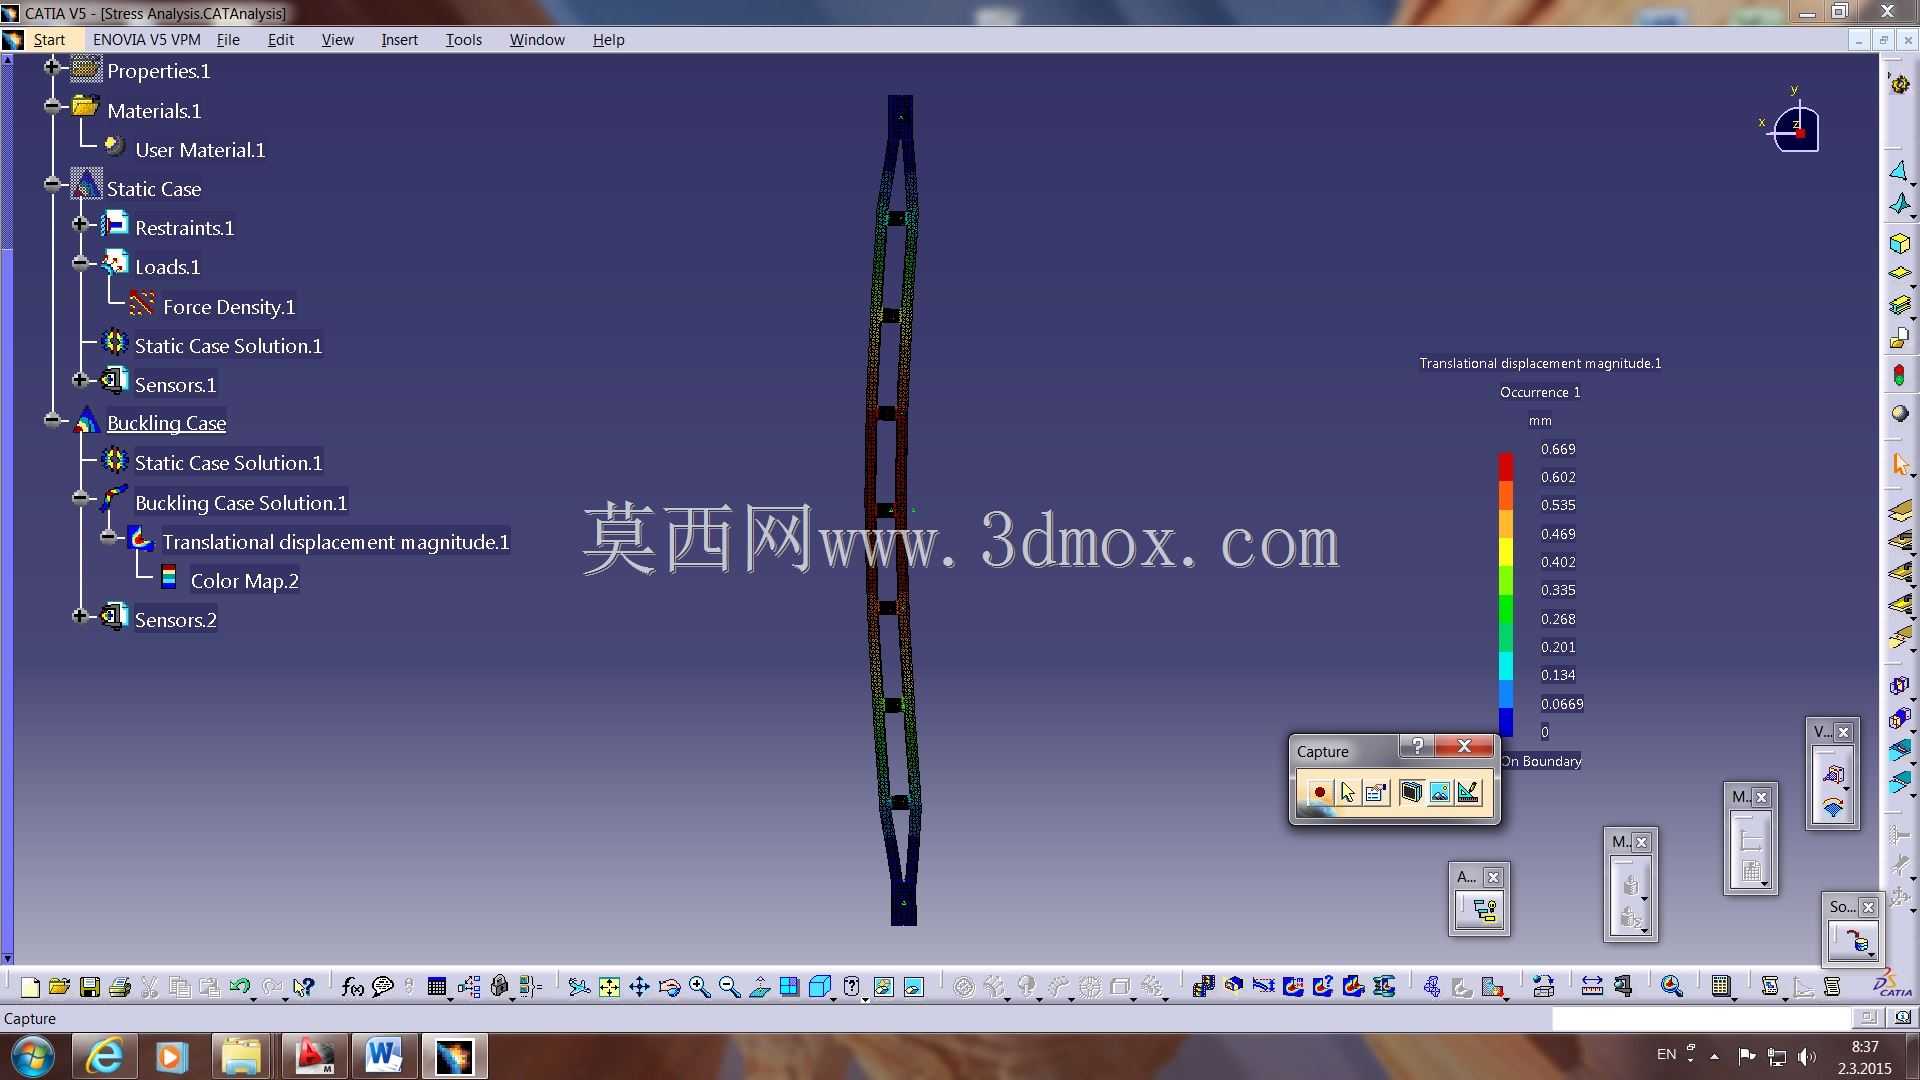This screenshot has height=1080, width=1920.
Task: Open the Formula f(x) tool
Action: point(352,988)
